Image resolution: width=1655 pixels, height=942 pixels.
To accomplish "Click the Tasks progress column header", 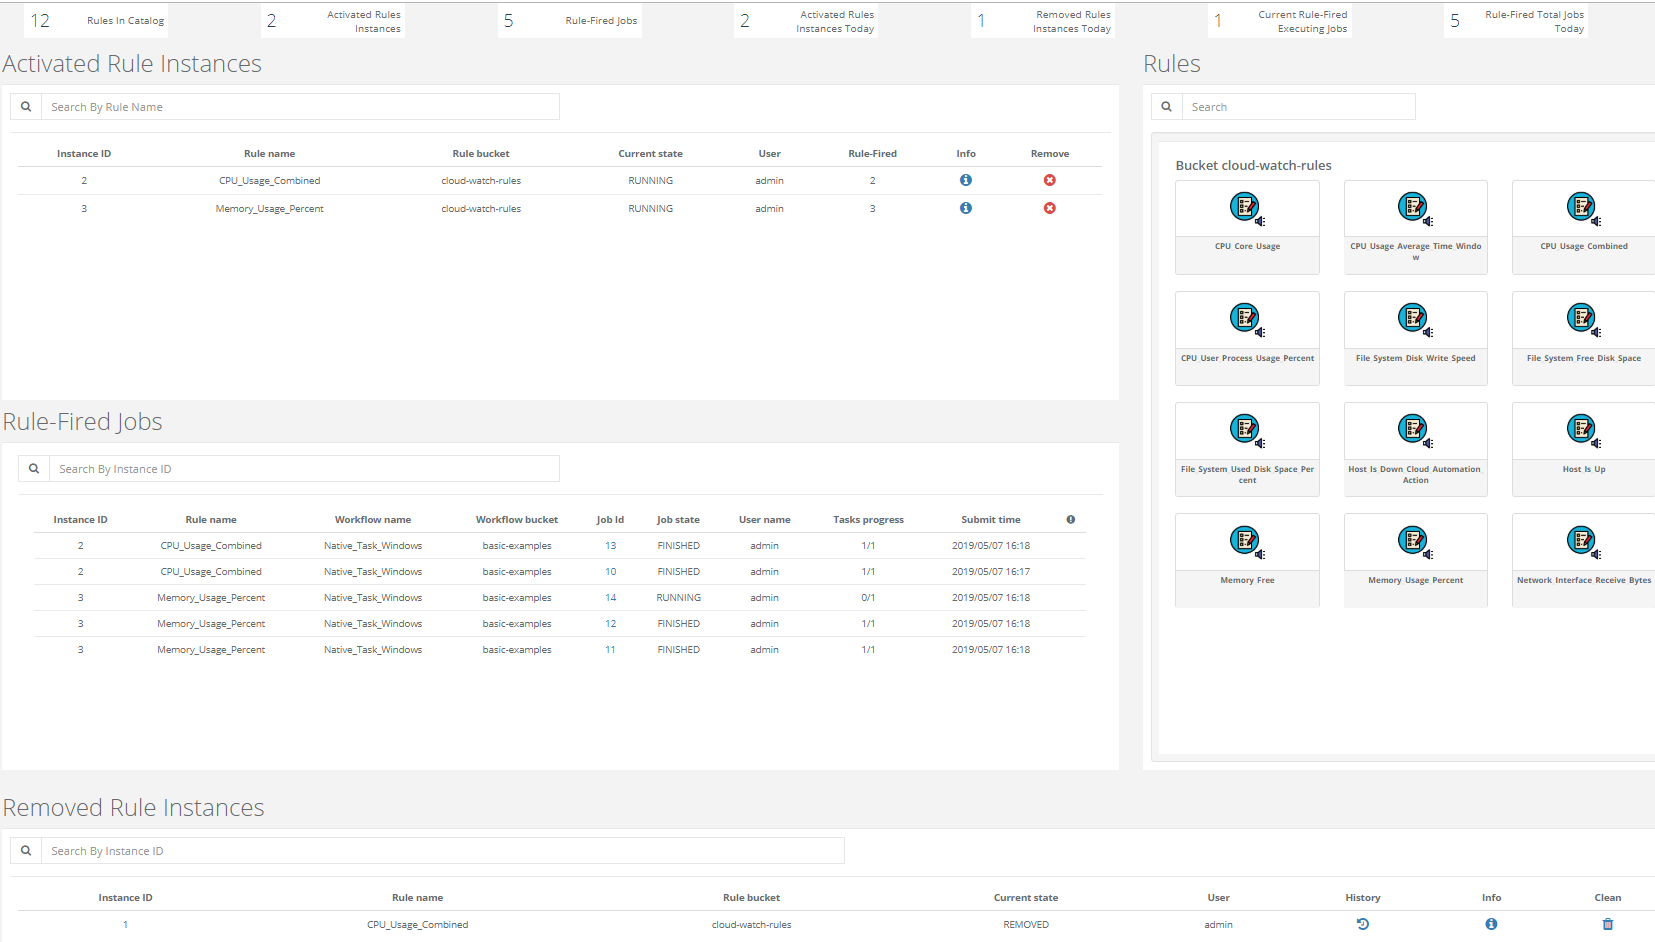I will (x=868, y=520).
